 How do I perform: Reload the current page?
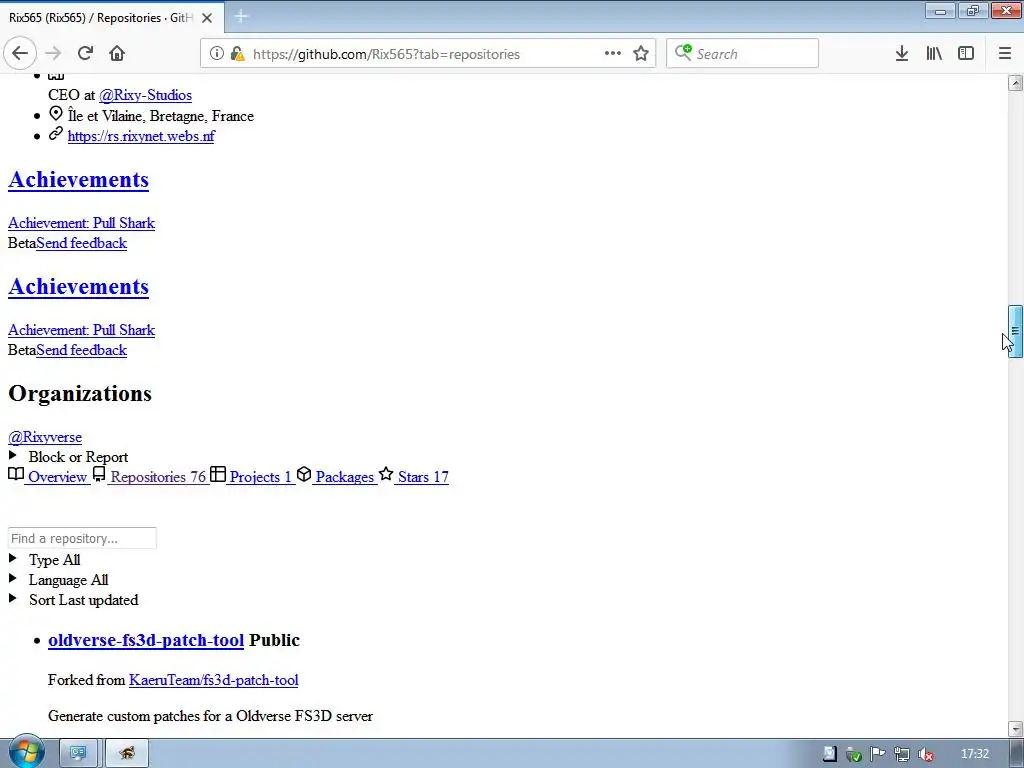click(86, 54)
